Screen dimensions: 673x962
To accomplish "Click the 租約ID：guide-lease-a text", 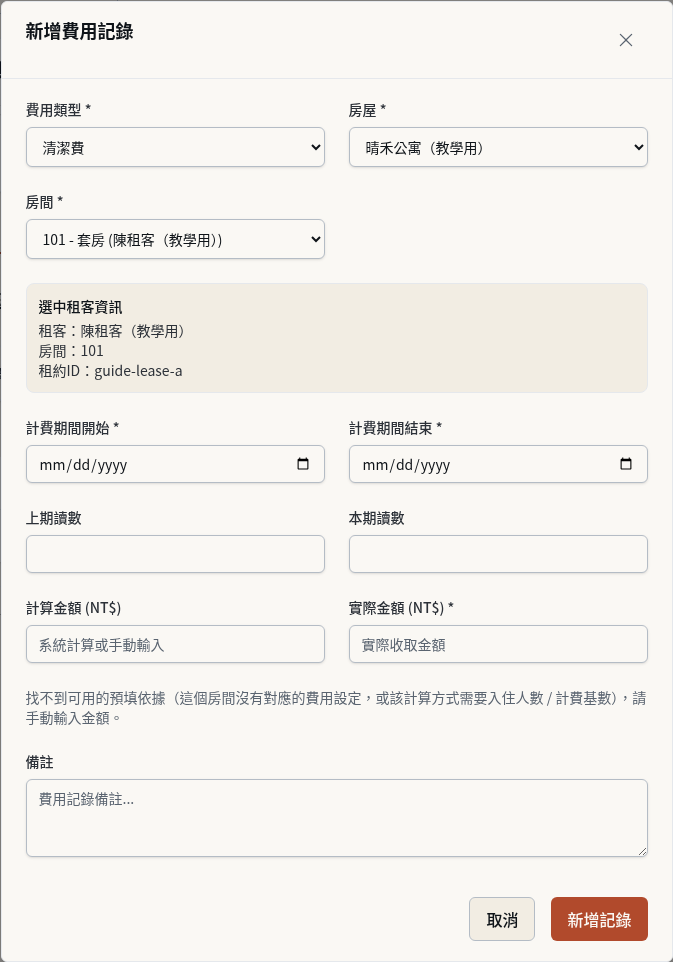I will point(110,371).
